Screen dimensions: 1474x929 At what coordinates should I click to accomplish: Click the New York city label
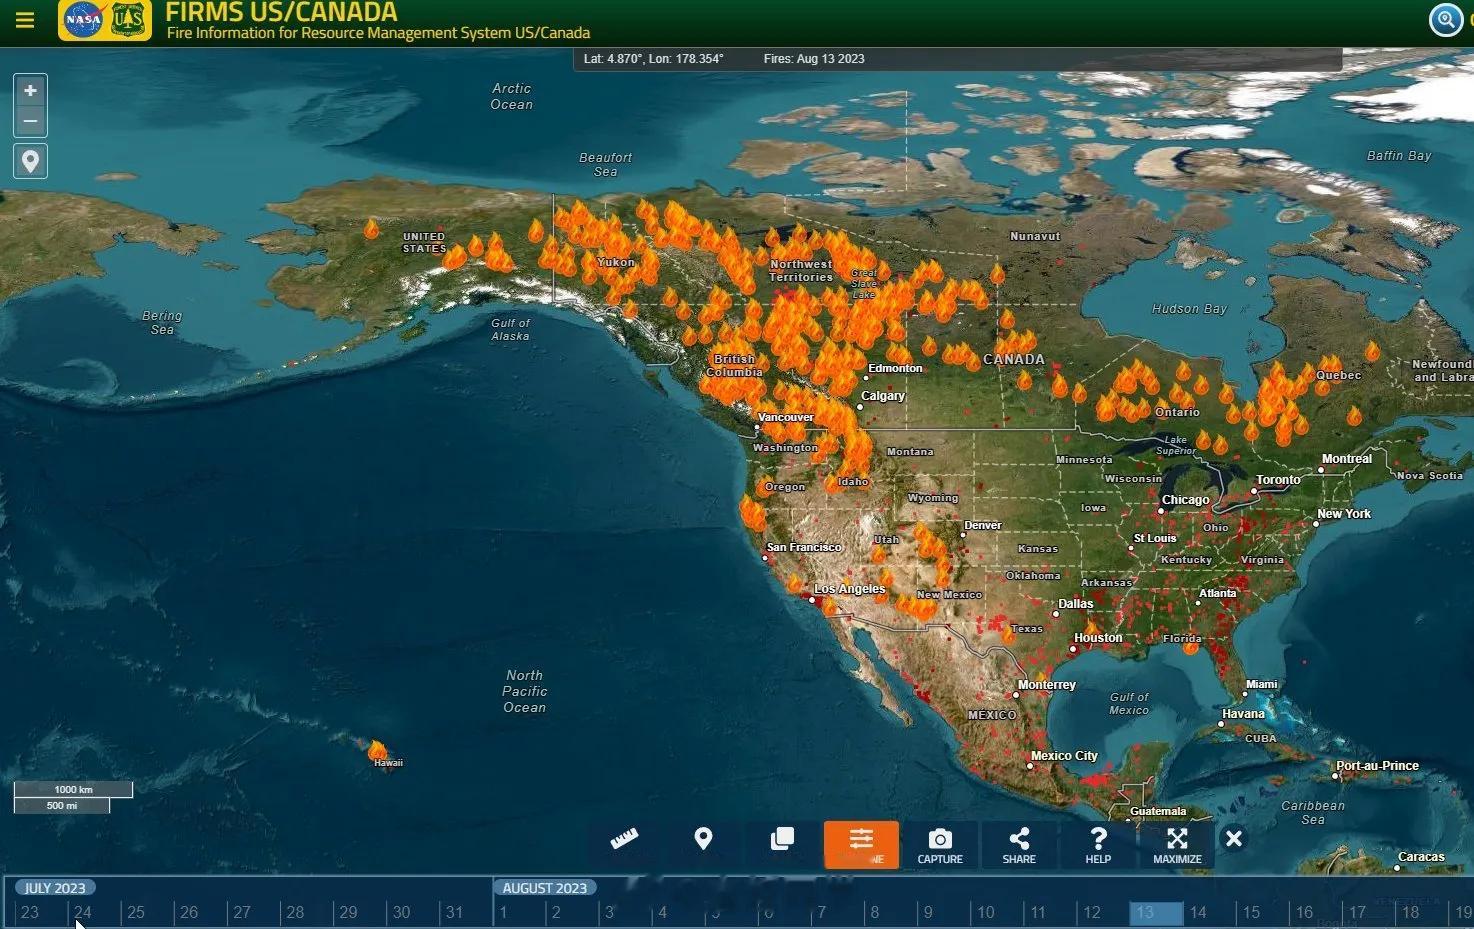click(x=1344, y=514)
